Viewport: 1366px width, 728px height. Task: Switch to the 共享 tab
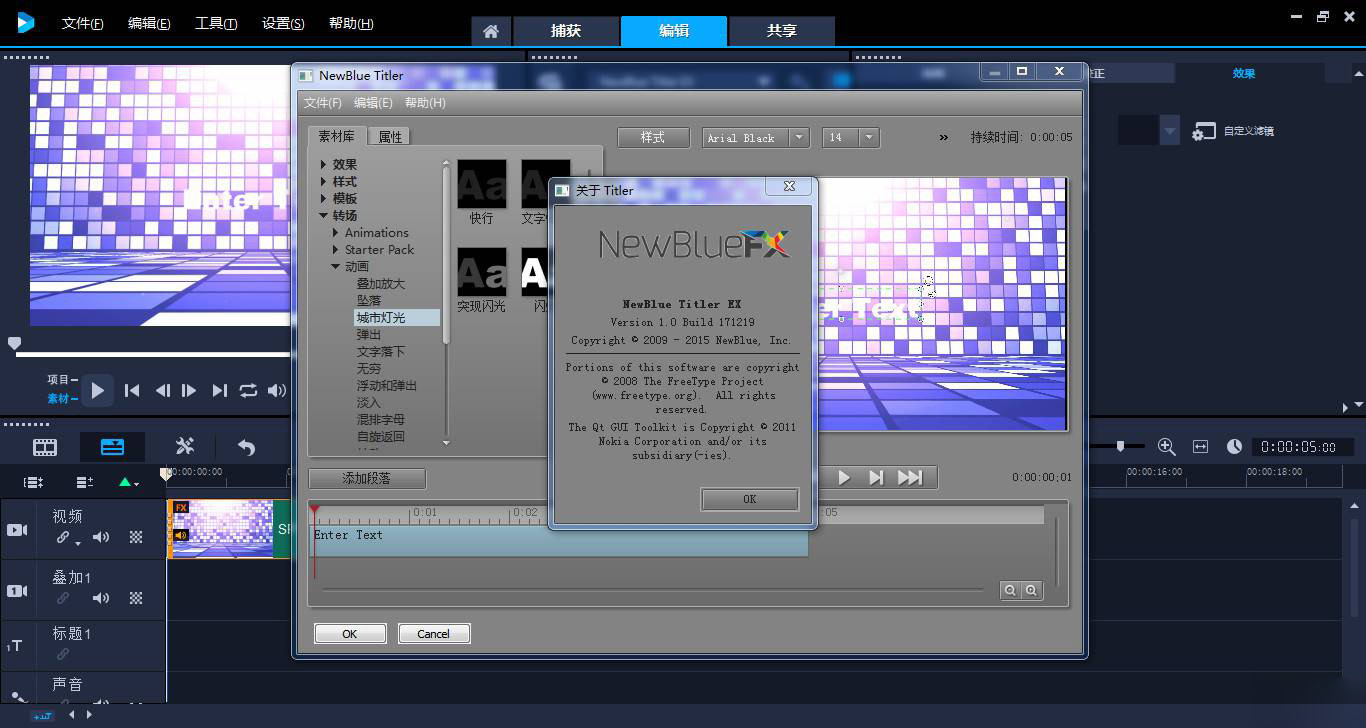pos(782,31)
